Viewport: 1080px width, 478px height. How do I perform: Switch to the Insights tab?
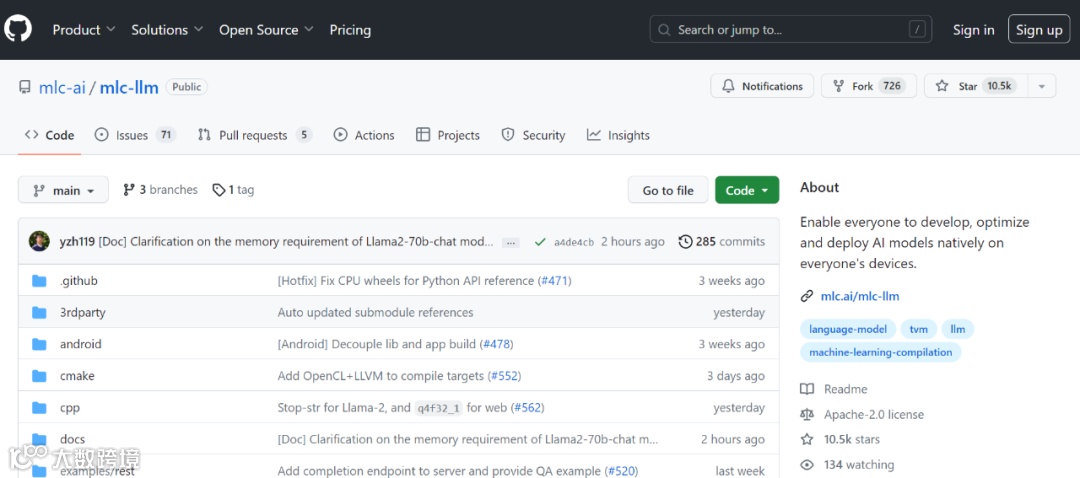pos(618,135)
